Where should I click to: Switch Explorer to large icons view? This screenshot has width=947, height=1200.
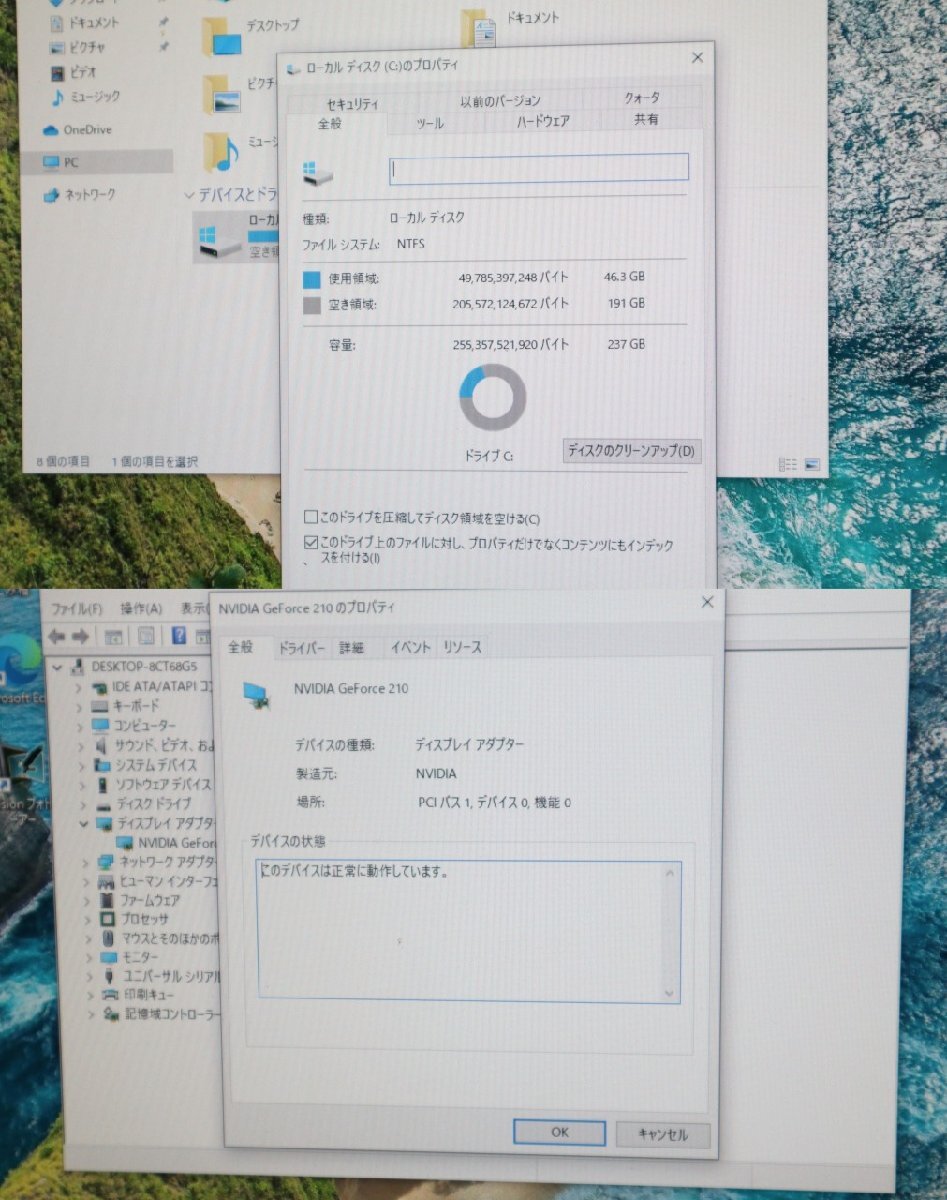coord(812,464)
